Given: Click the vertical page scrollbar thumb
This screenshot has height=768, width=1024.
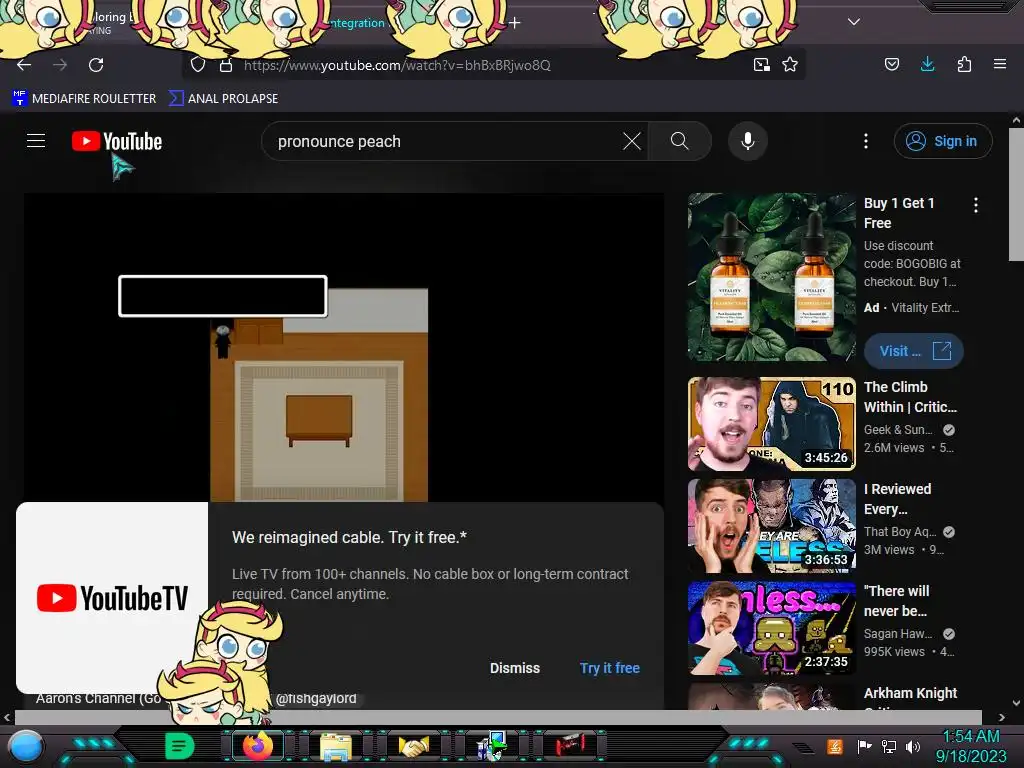Looking at the screenshot, I should pos(1016,194).
